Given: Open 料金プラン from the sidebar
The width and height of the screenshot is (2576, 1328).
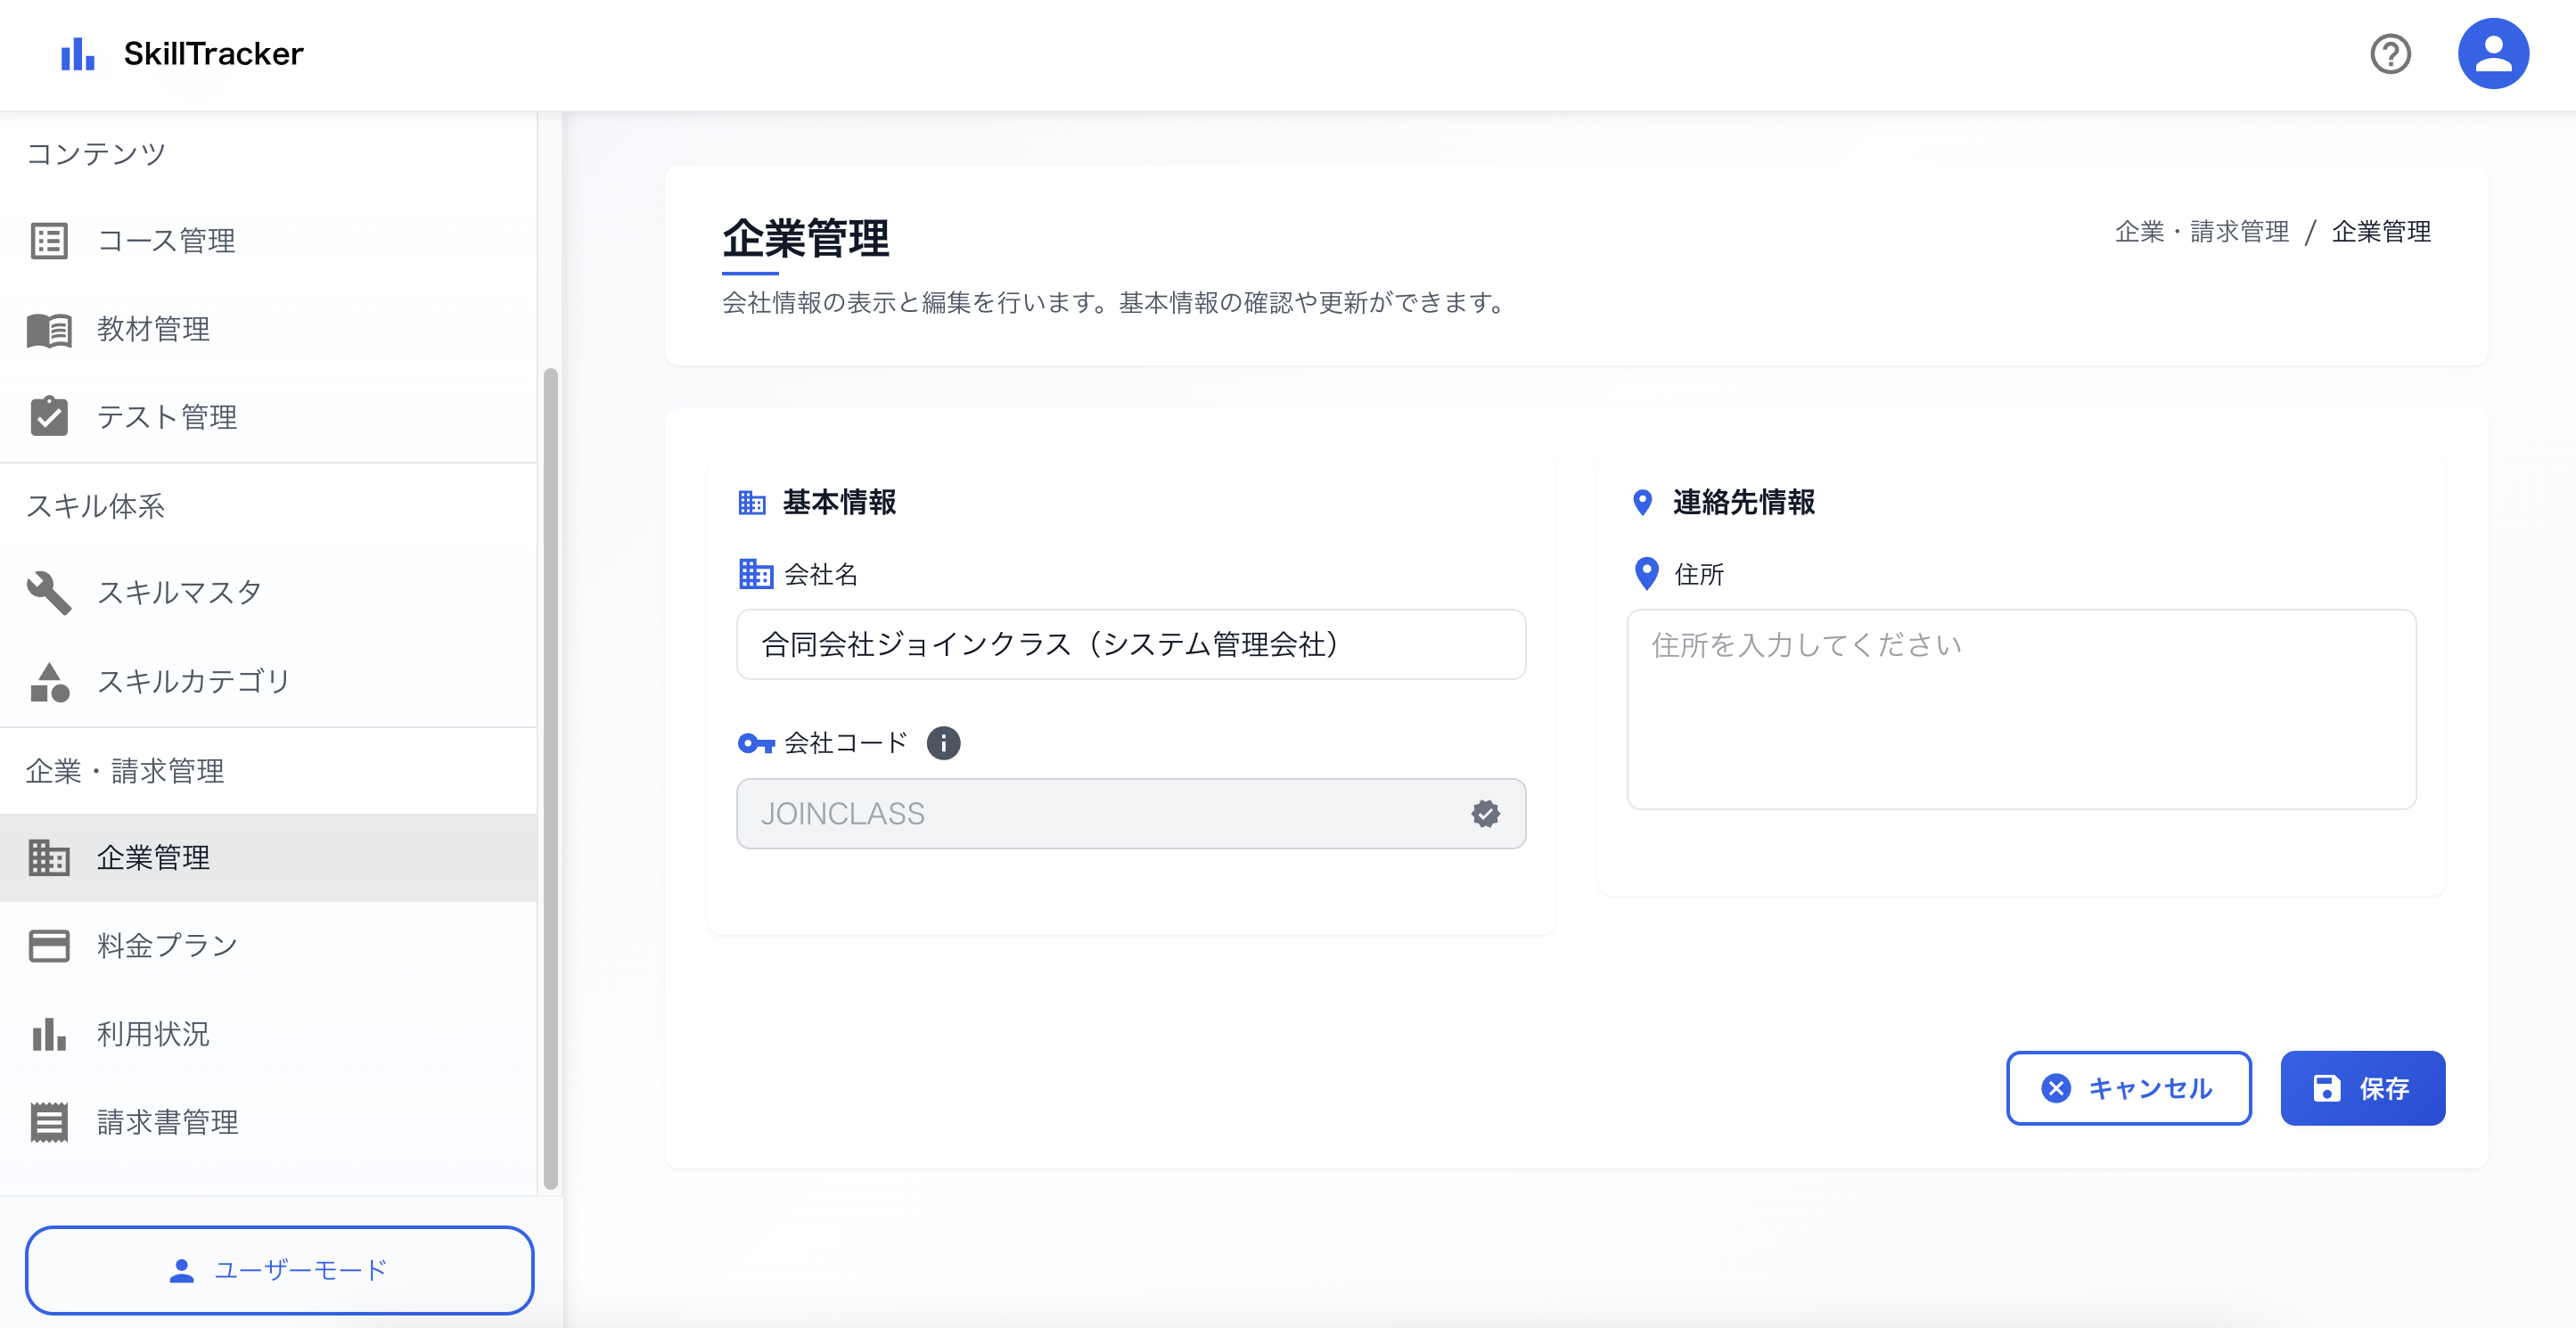Looking at the screenshot, I should coord(166,944).
